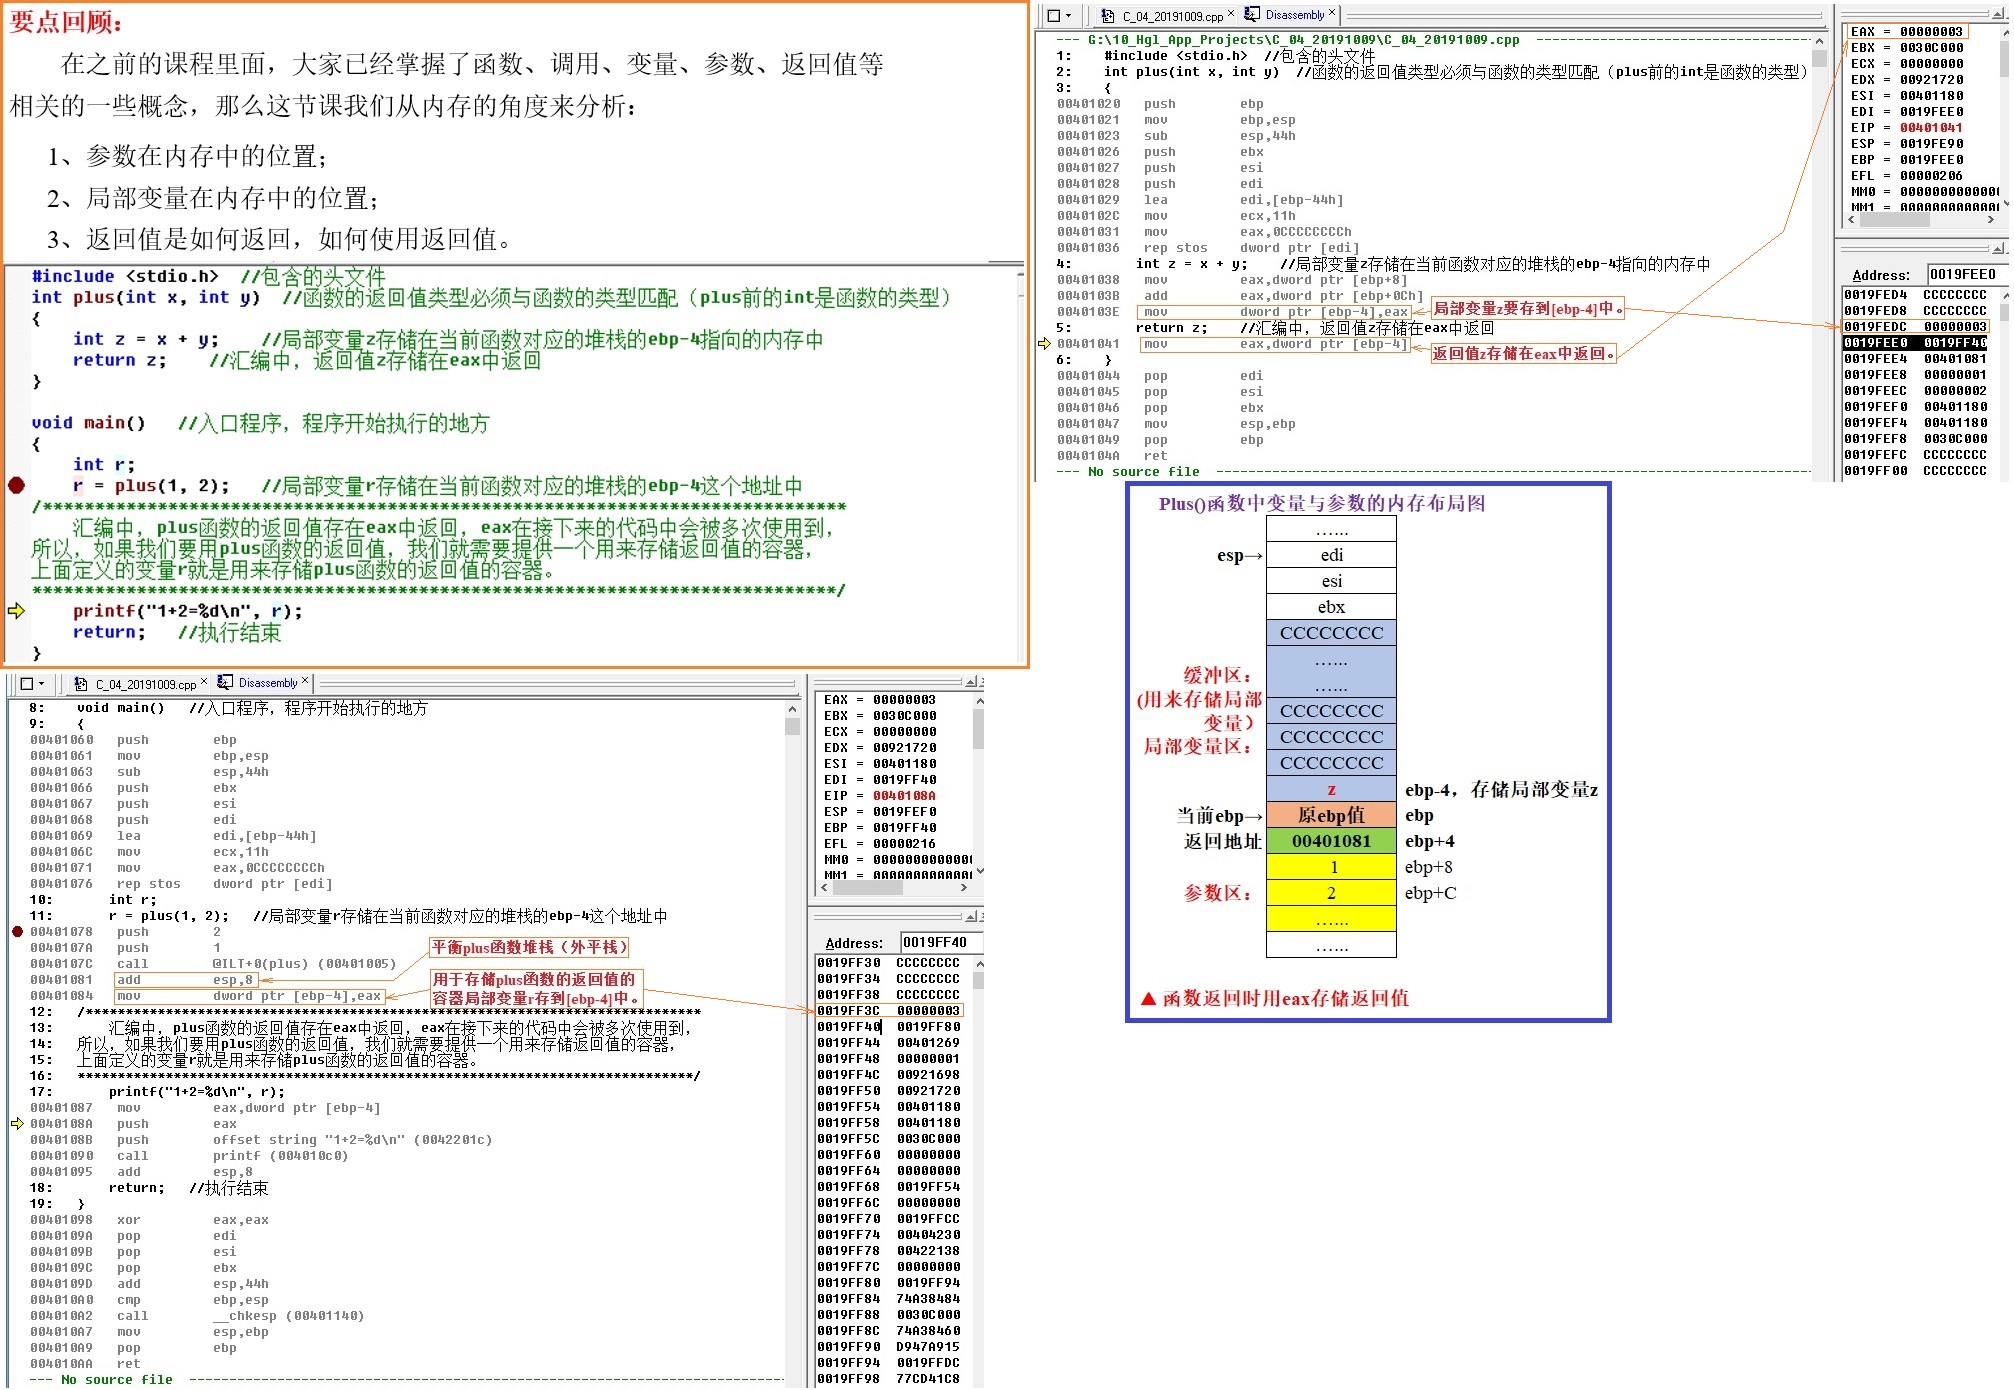Close C_04_20191009.cpp tab in plus() disassembly window
Image resolution: width=2014 pixels, height=1390 pixels.
1231,13
